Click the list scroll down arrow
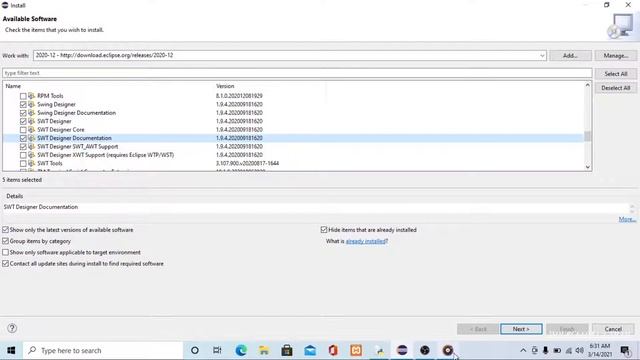This screenshot has width=640, height=360. [x=587, y=167]
